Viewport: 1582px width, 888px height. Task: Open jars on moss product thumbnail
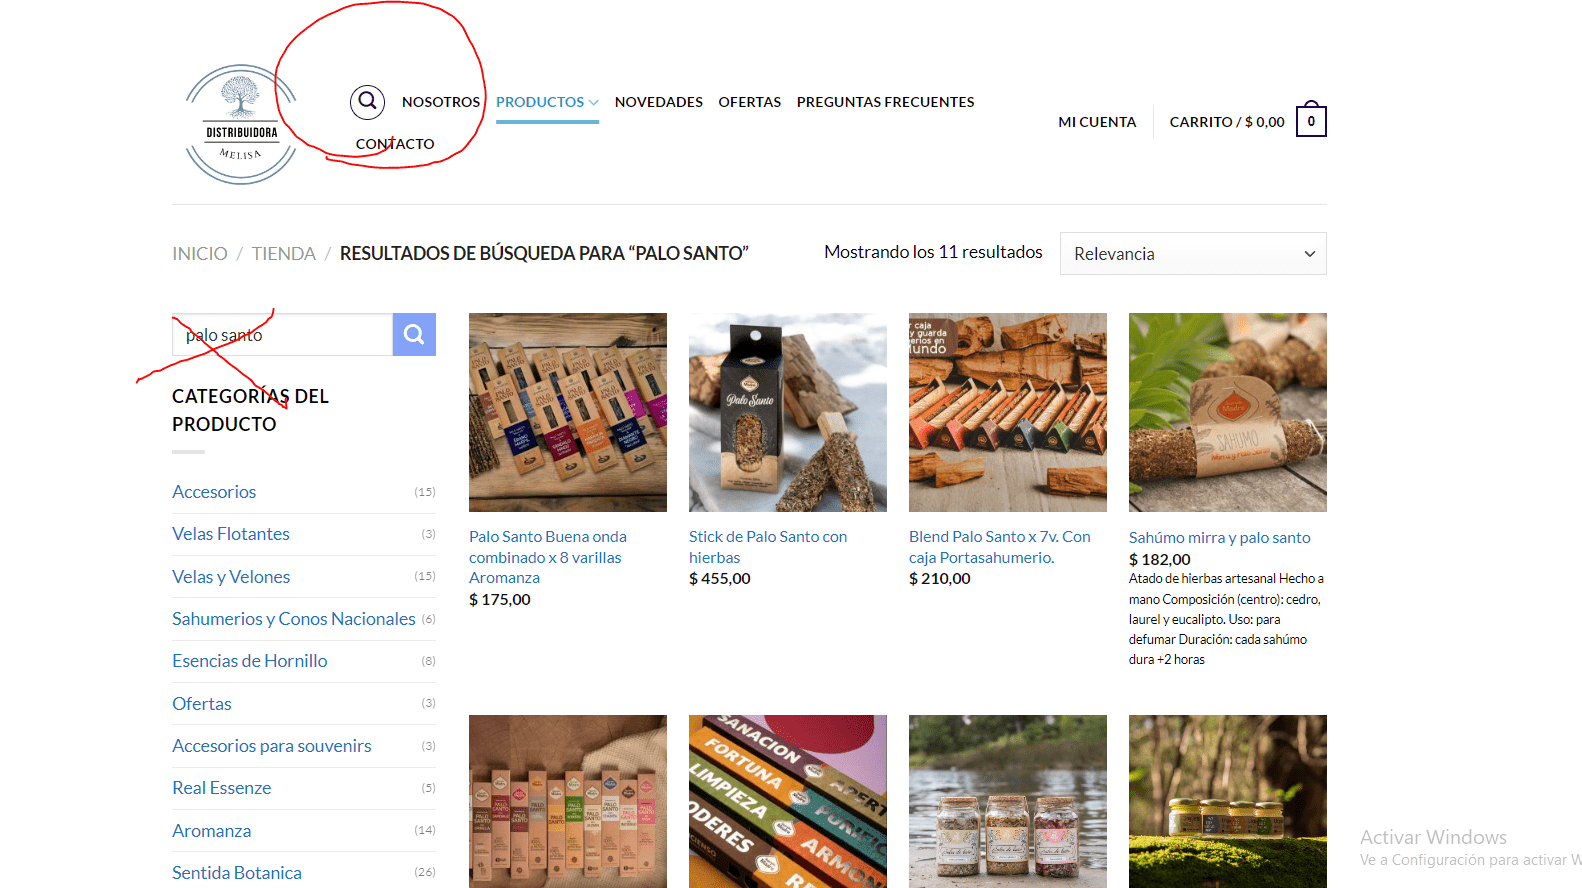(x=1228, y=801)
